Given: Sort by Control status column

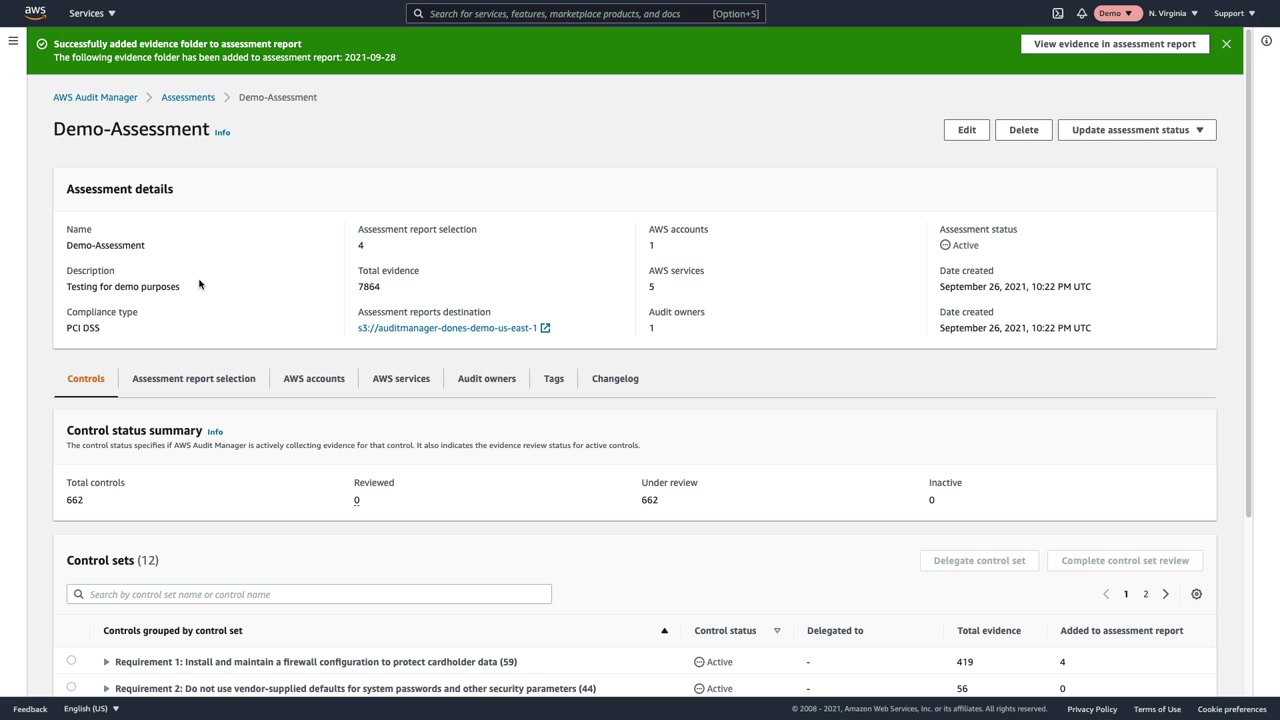Looking at the screenshot, I should (725, 631).
